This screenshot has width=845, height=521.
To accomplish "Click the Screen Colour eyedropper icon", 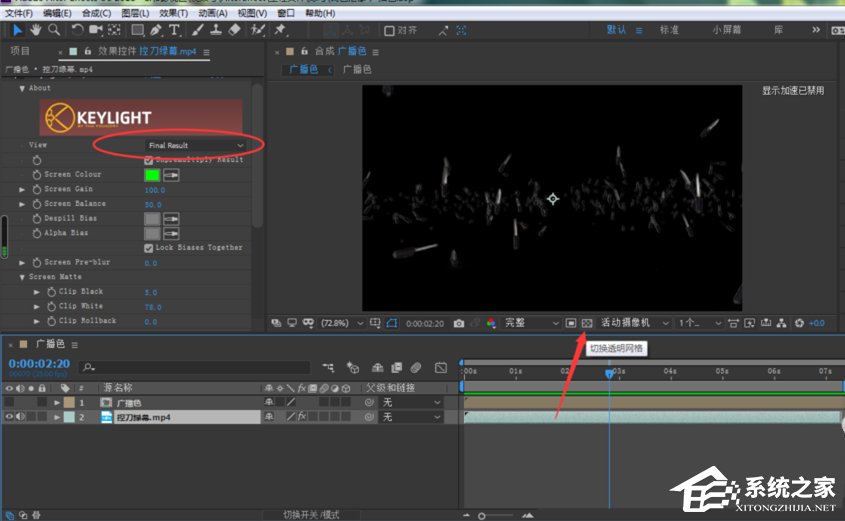I will click(172, 175).
